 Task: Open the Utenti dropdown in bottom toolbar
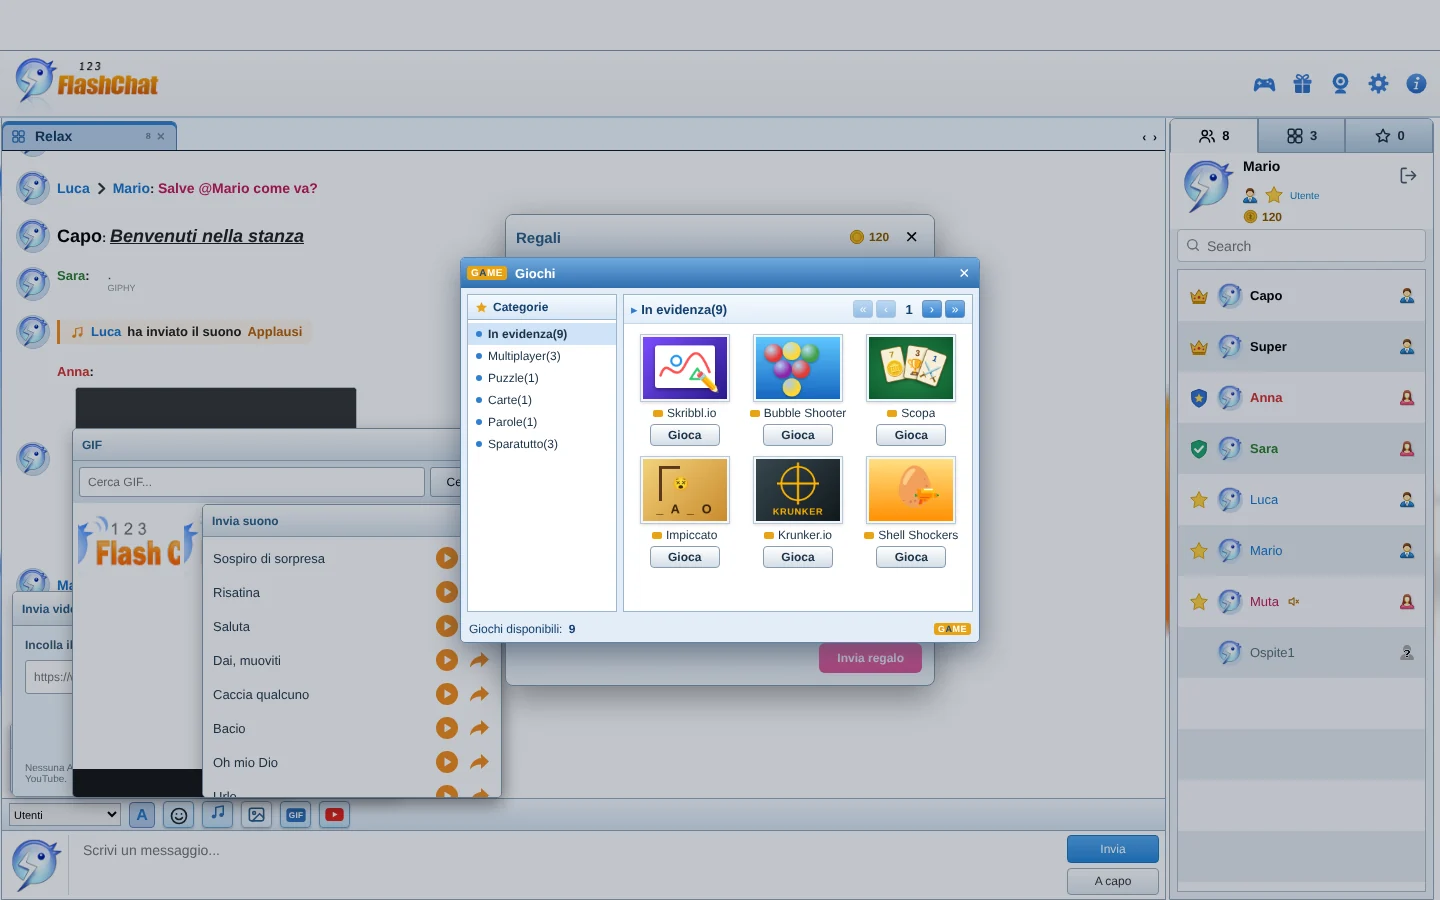[x=65, y=815]
